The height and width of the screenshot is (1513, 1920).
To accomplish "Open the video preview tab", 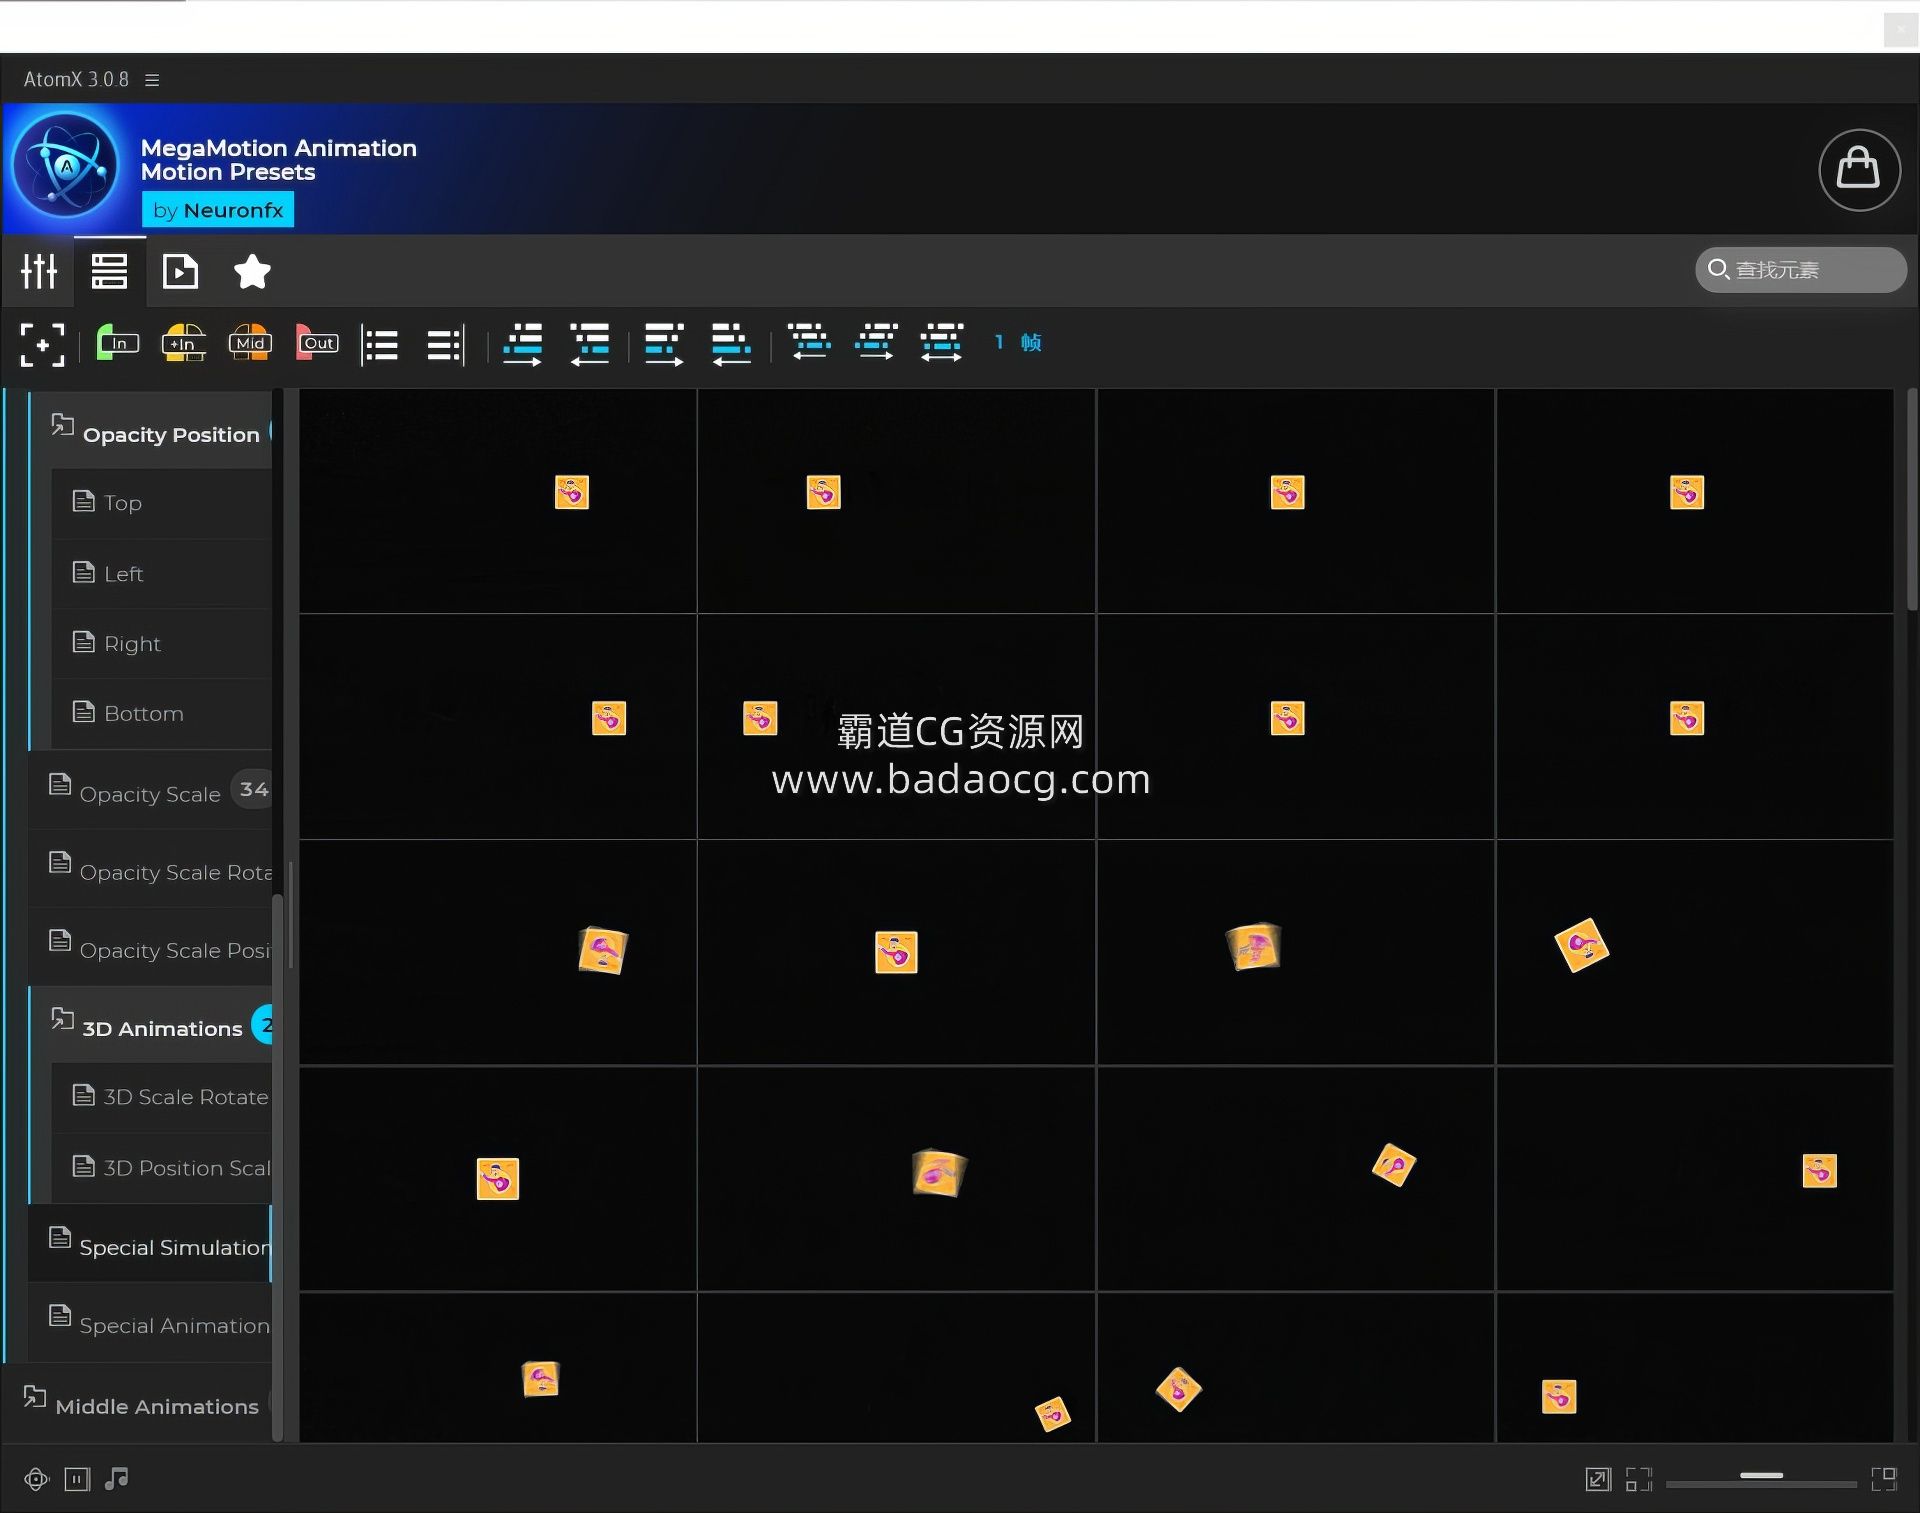I will pyautogui.click(x=180, y=271).
